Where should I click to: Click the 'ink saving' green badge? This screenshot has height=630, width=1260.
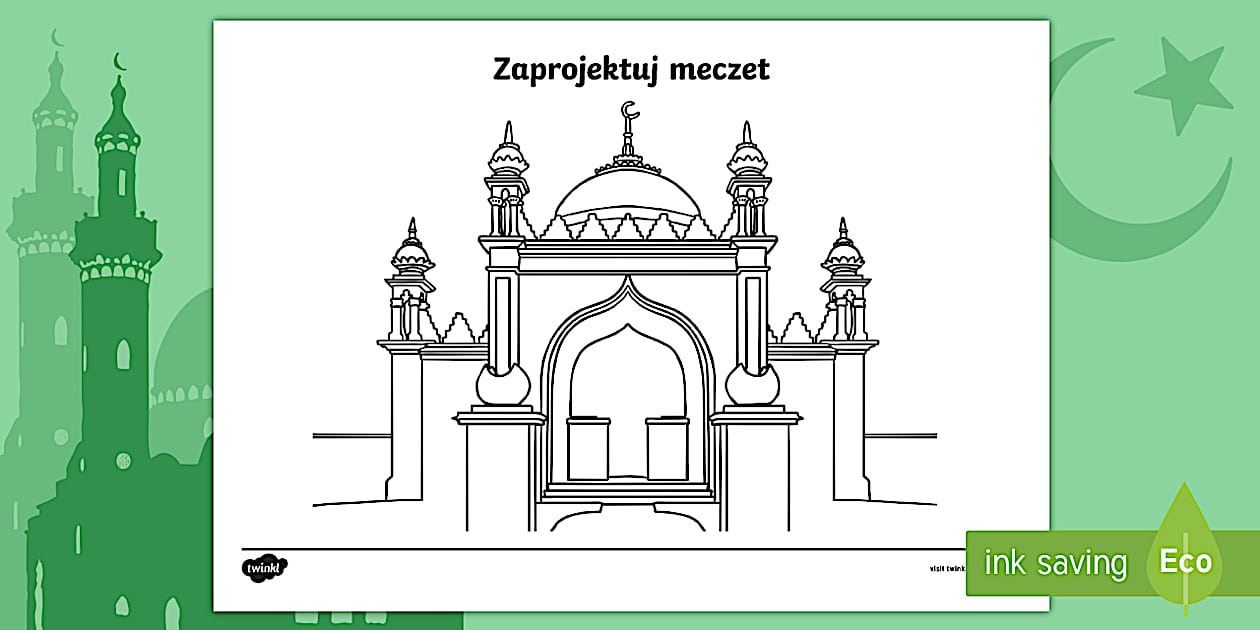pyautogui.click(x=1054, y=563)
